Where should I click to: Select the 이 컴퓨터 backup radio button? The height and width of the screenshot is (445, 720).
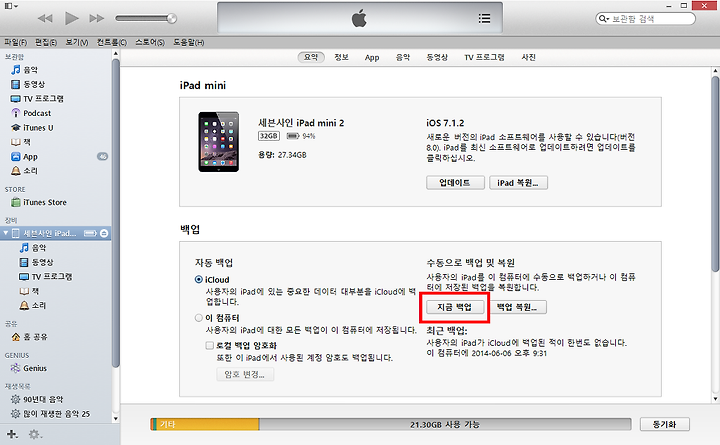click(199, 318)
